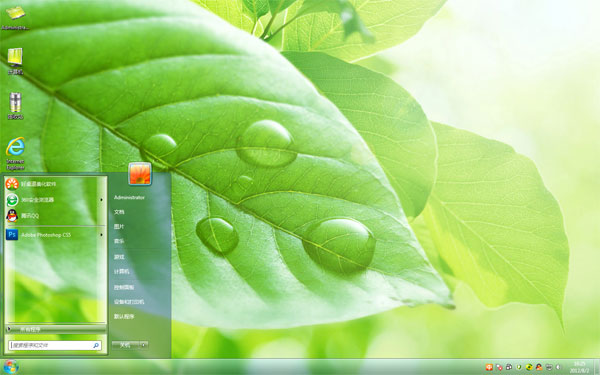The width and height of the screenshot is (600, 375).
Task: Open the taskbar clock and date
Action: tap(579, 367)
